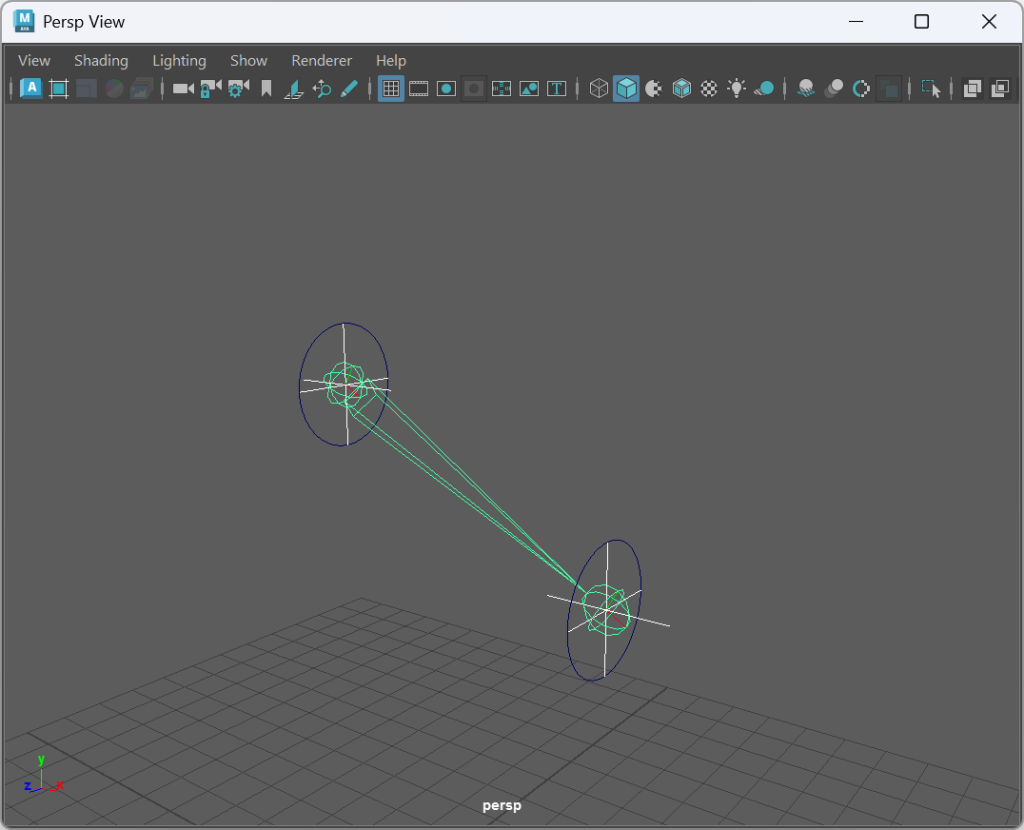Viewport: 1024px width, 830px height.
Task: Open the Lighting menu
Action: pyautogui.click(x=179, y=61)
